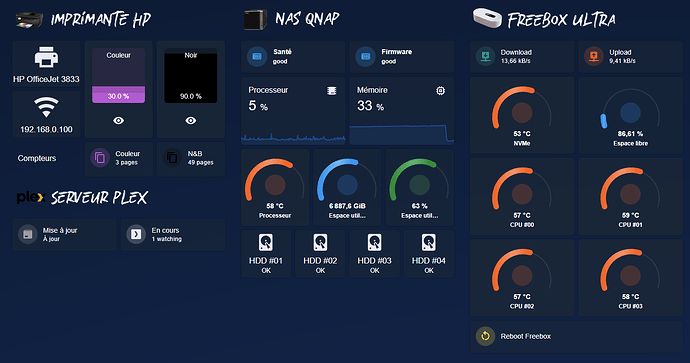Click the Freebox Download icon
This screenshot has width=690, height=363.
(x=486, y=56)
